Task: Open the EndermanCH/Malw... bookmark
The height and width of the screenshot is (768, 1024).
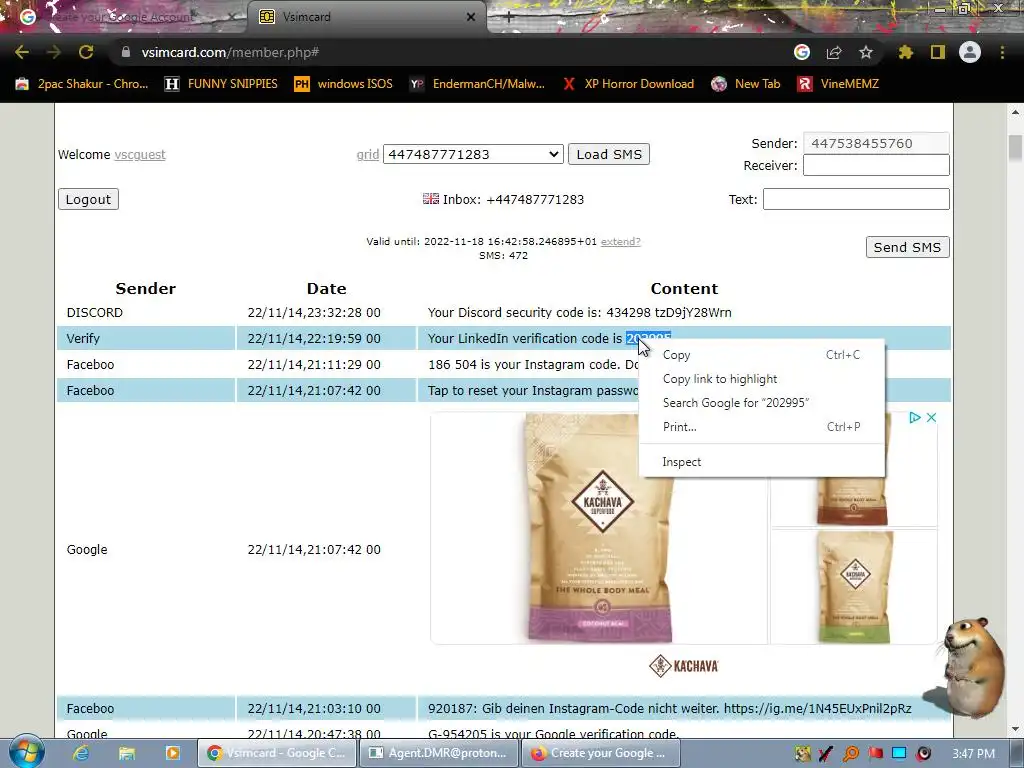Action: click(x=477, y=84)
